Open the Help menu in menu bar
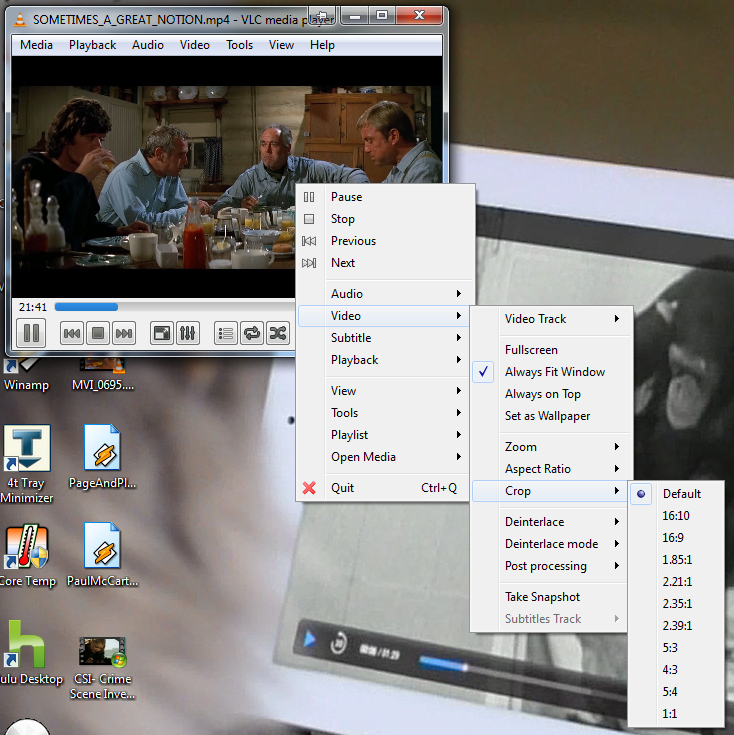734x735 pixels. point(322,45)
